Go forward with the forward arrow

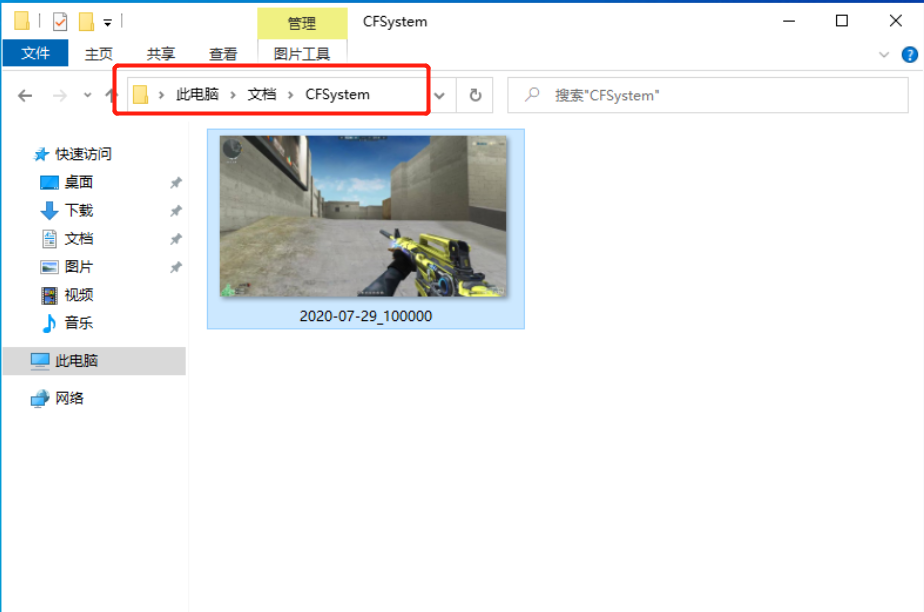point(60,95)
